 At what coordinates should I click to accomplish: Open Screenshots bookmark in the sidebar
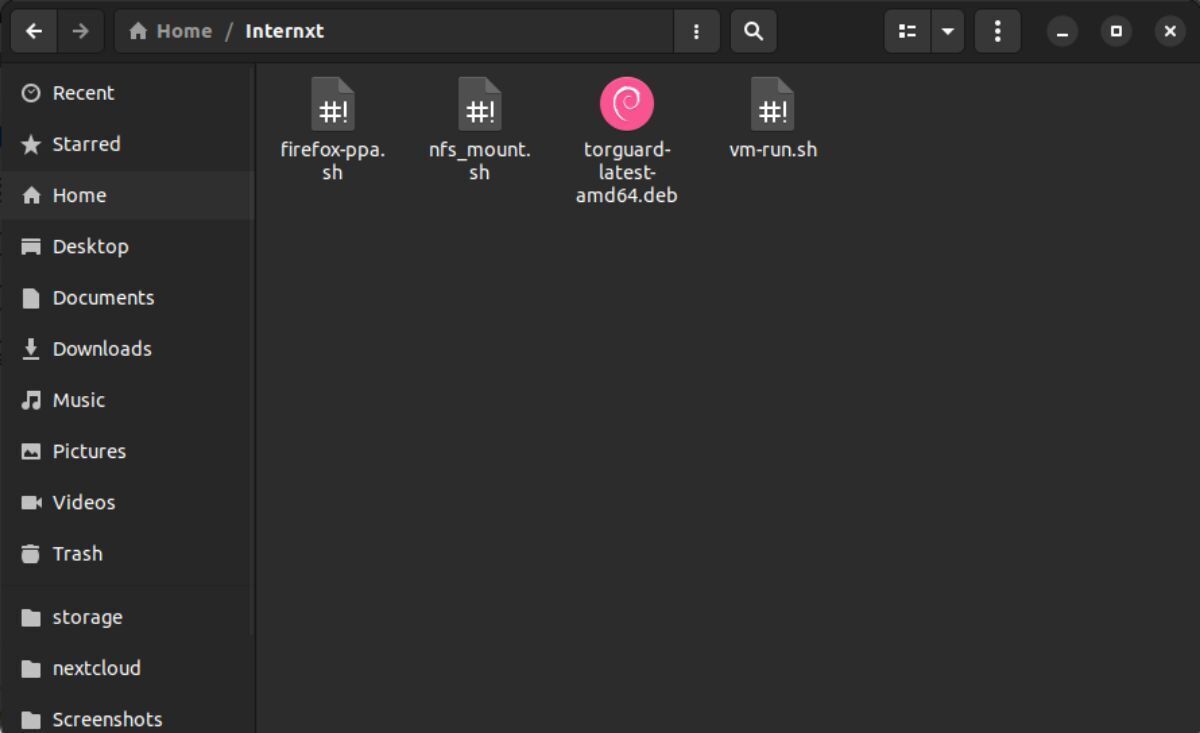pyautogui.click(x=127, y=718)
